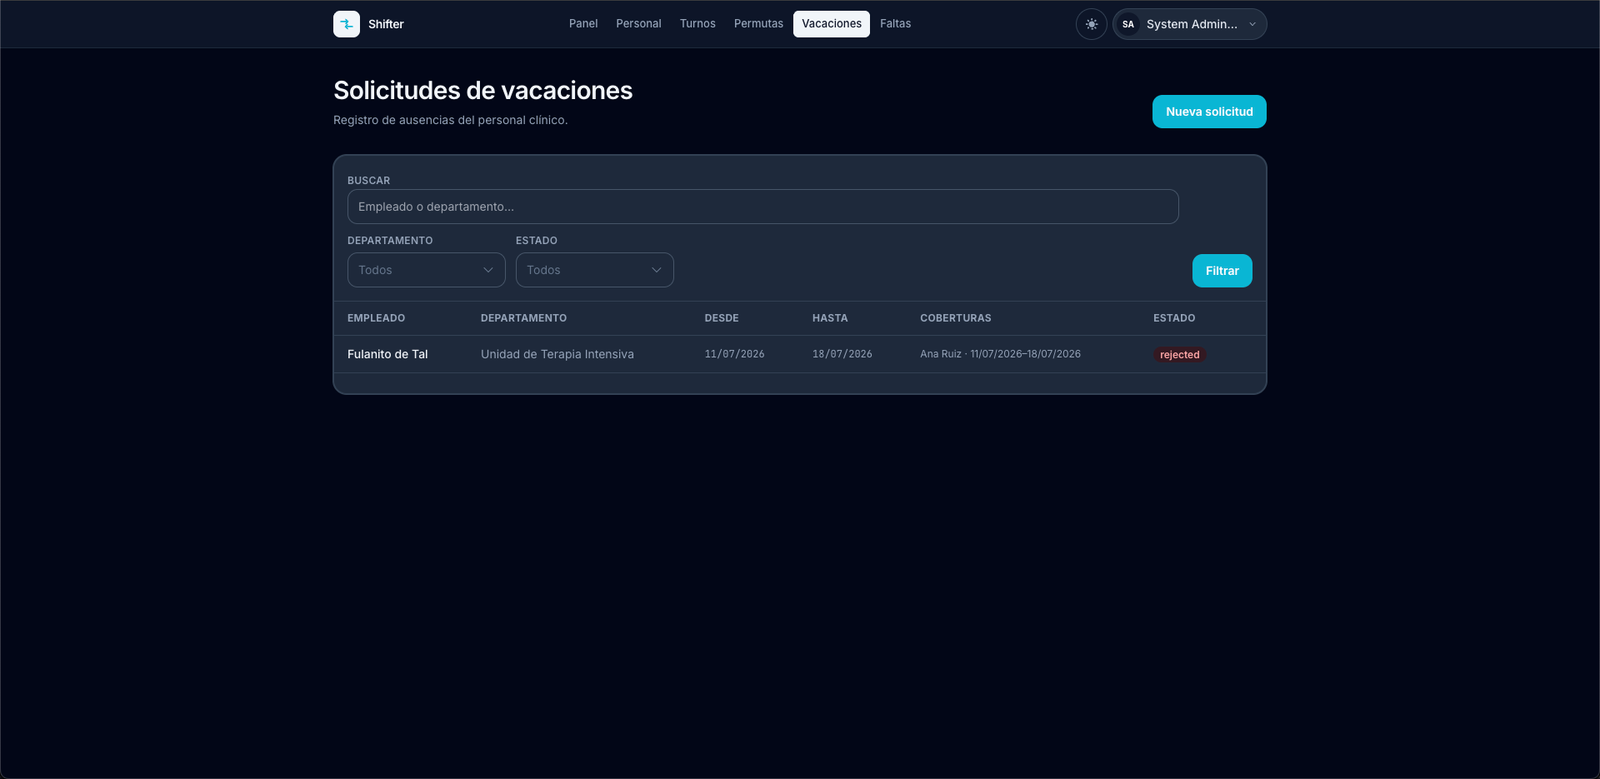The height and width of the screenshot is (779, 1600).
Task: Click the end date 18/07/2026 cell
Action: (x=842, y=354)
